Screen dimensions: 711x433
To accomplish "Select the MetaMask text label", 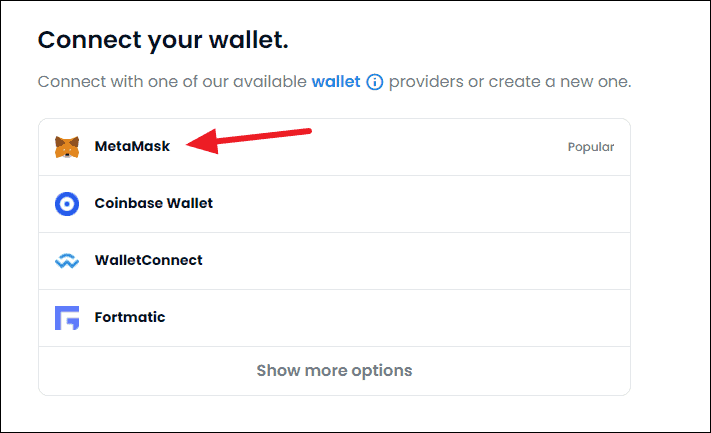I will [x=132, y=146].
